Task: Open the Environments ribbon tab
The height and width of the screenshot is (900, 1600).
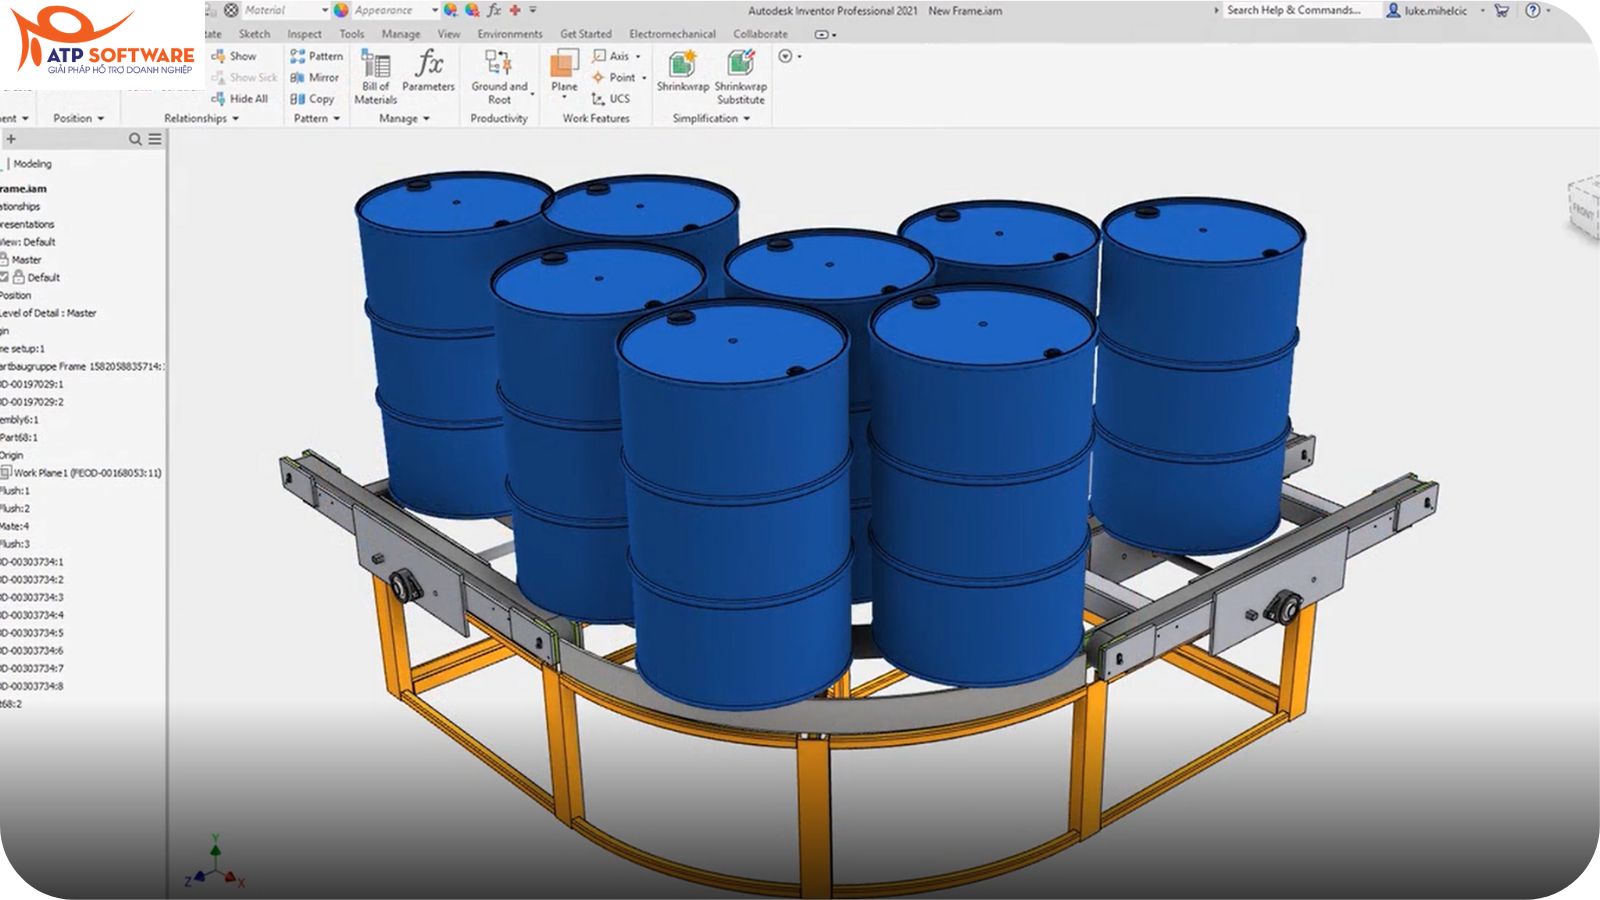Action: point(513,33)
